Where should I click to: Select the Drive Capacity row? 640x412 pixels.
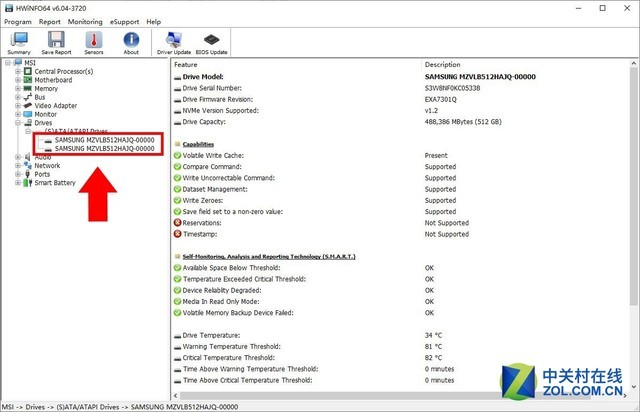click(x=401, y=122)
